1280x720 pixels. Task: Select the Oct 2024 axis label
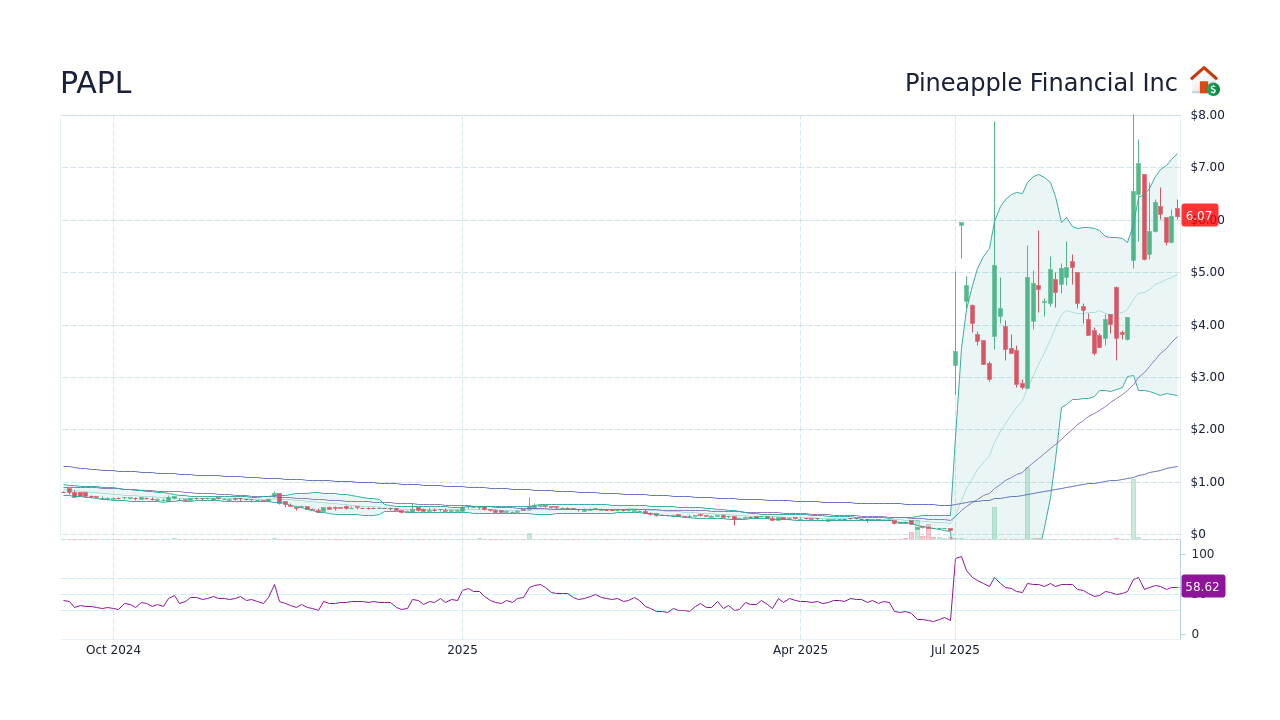[x=112, y=649]
